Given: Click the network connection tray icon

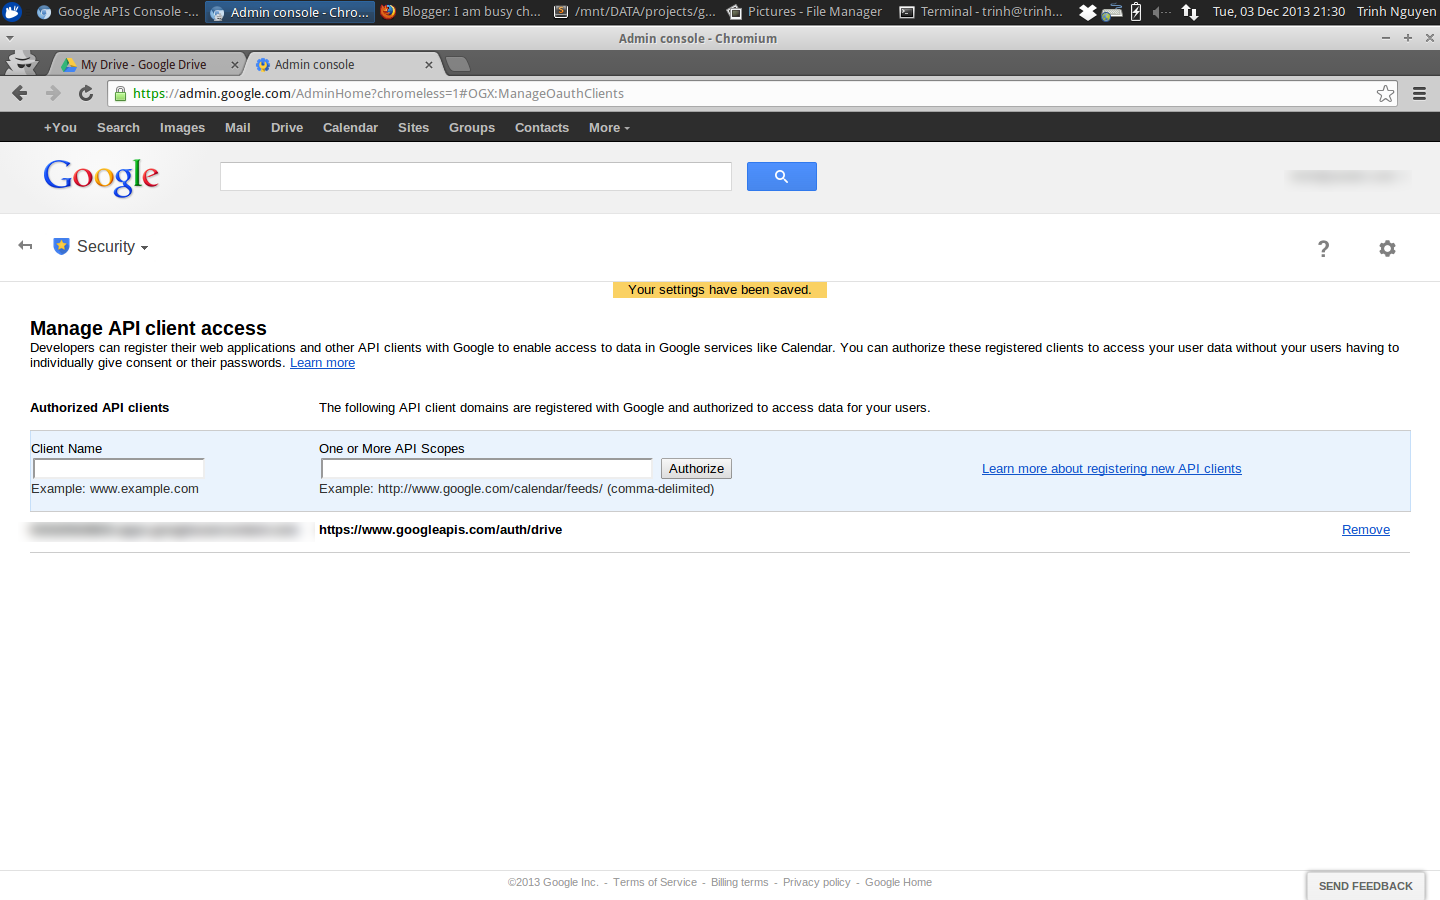Looking at the screenshot, I should [x=1190, y=12].
